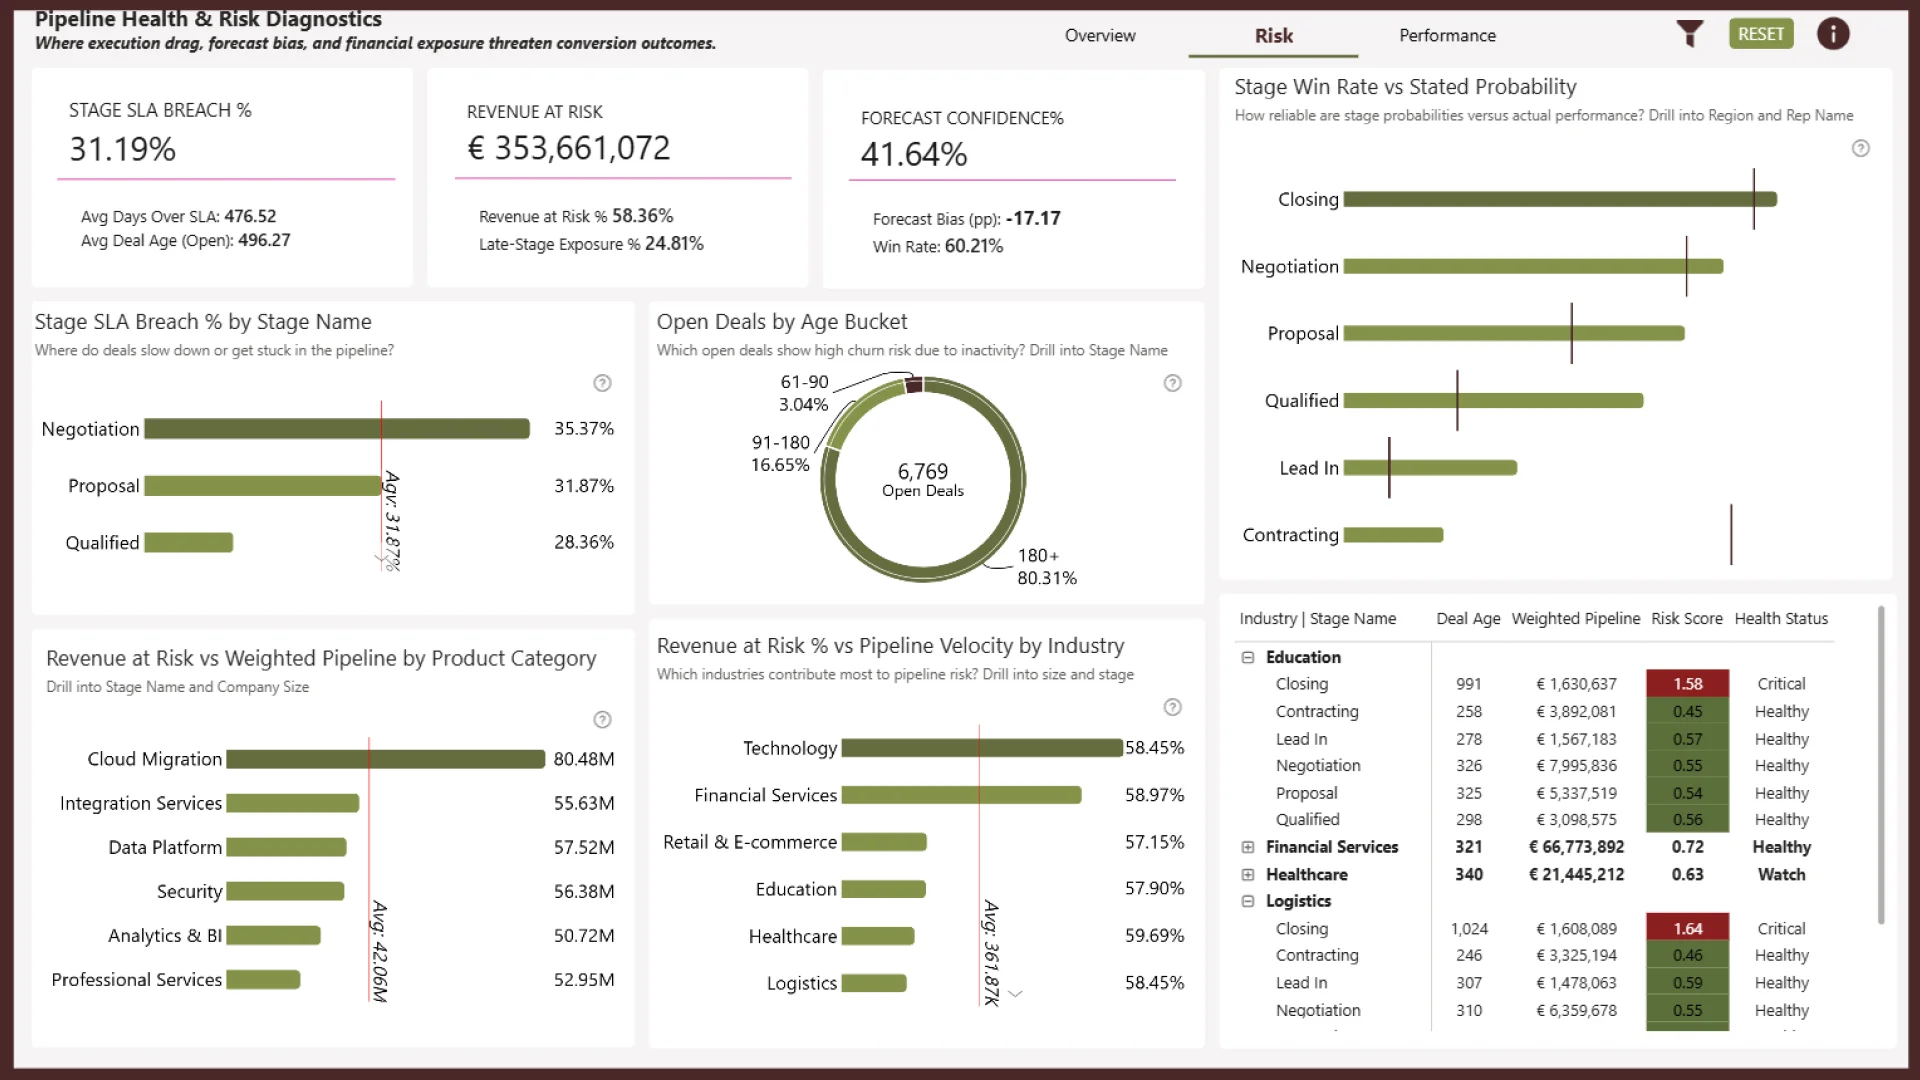Expand the Healthcare row
The width and height of the screenshot is (1920, 1080).
point(1248,875)
